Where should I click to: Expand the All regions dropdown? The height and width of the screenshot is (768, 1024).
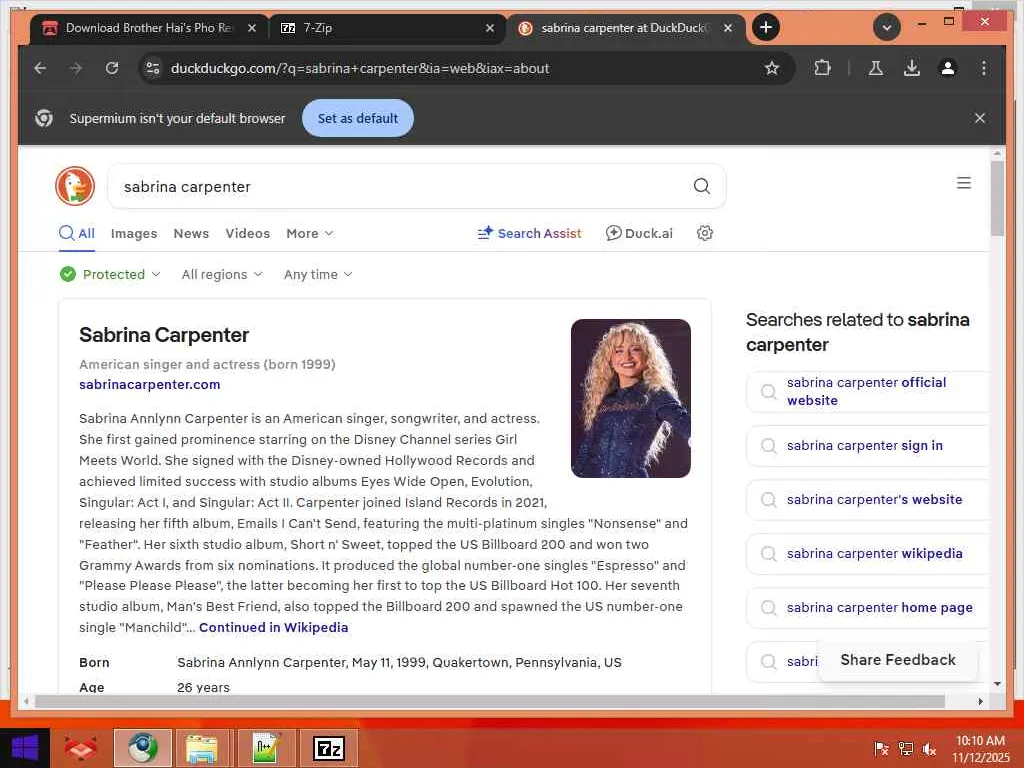pyautogui.click(x=222, y=274)
